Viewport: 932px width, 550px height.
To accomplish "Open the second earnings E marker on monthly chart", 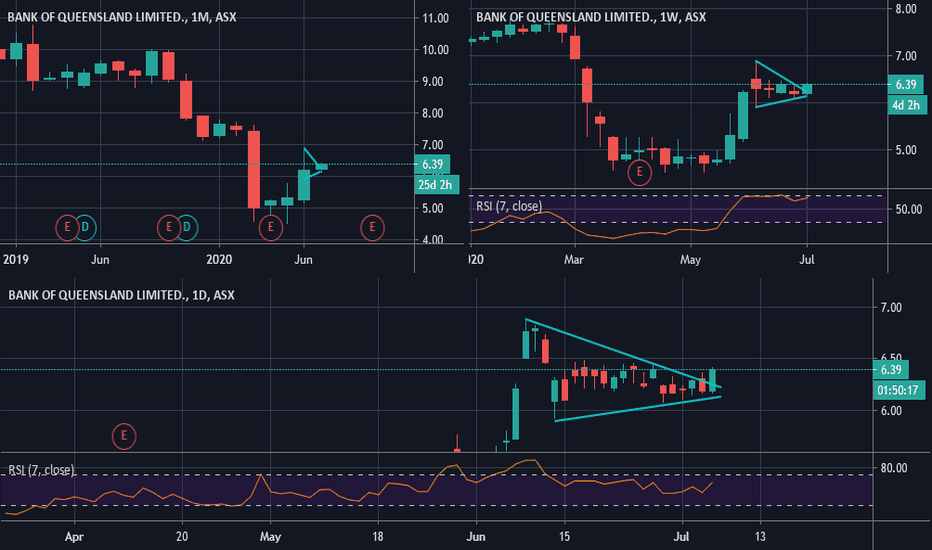I will coord(169,227).
